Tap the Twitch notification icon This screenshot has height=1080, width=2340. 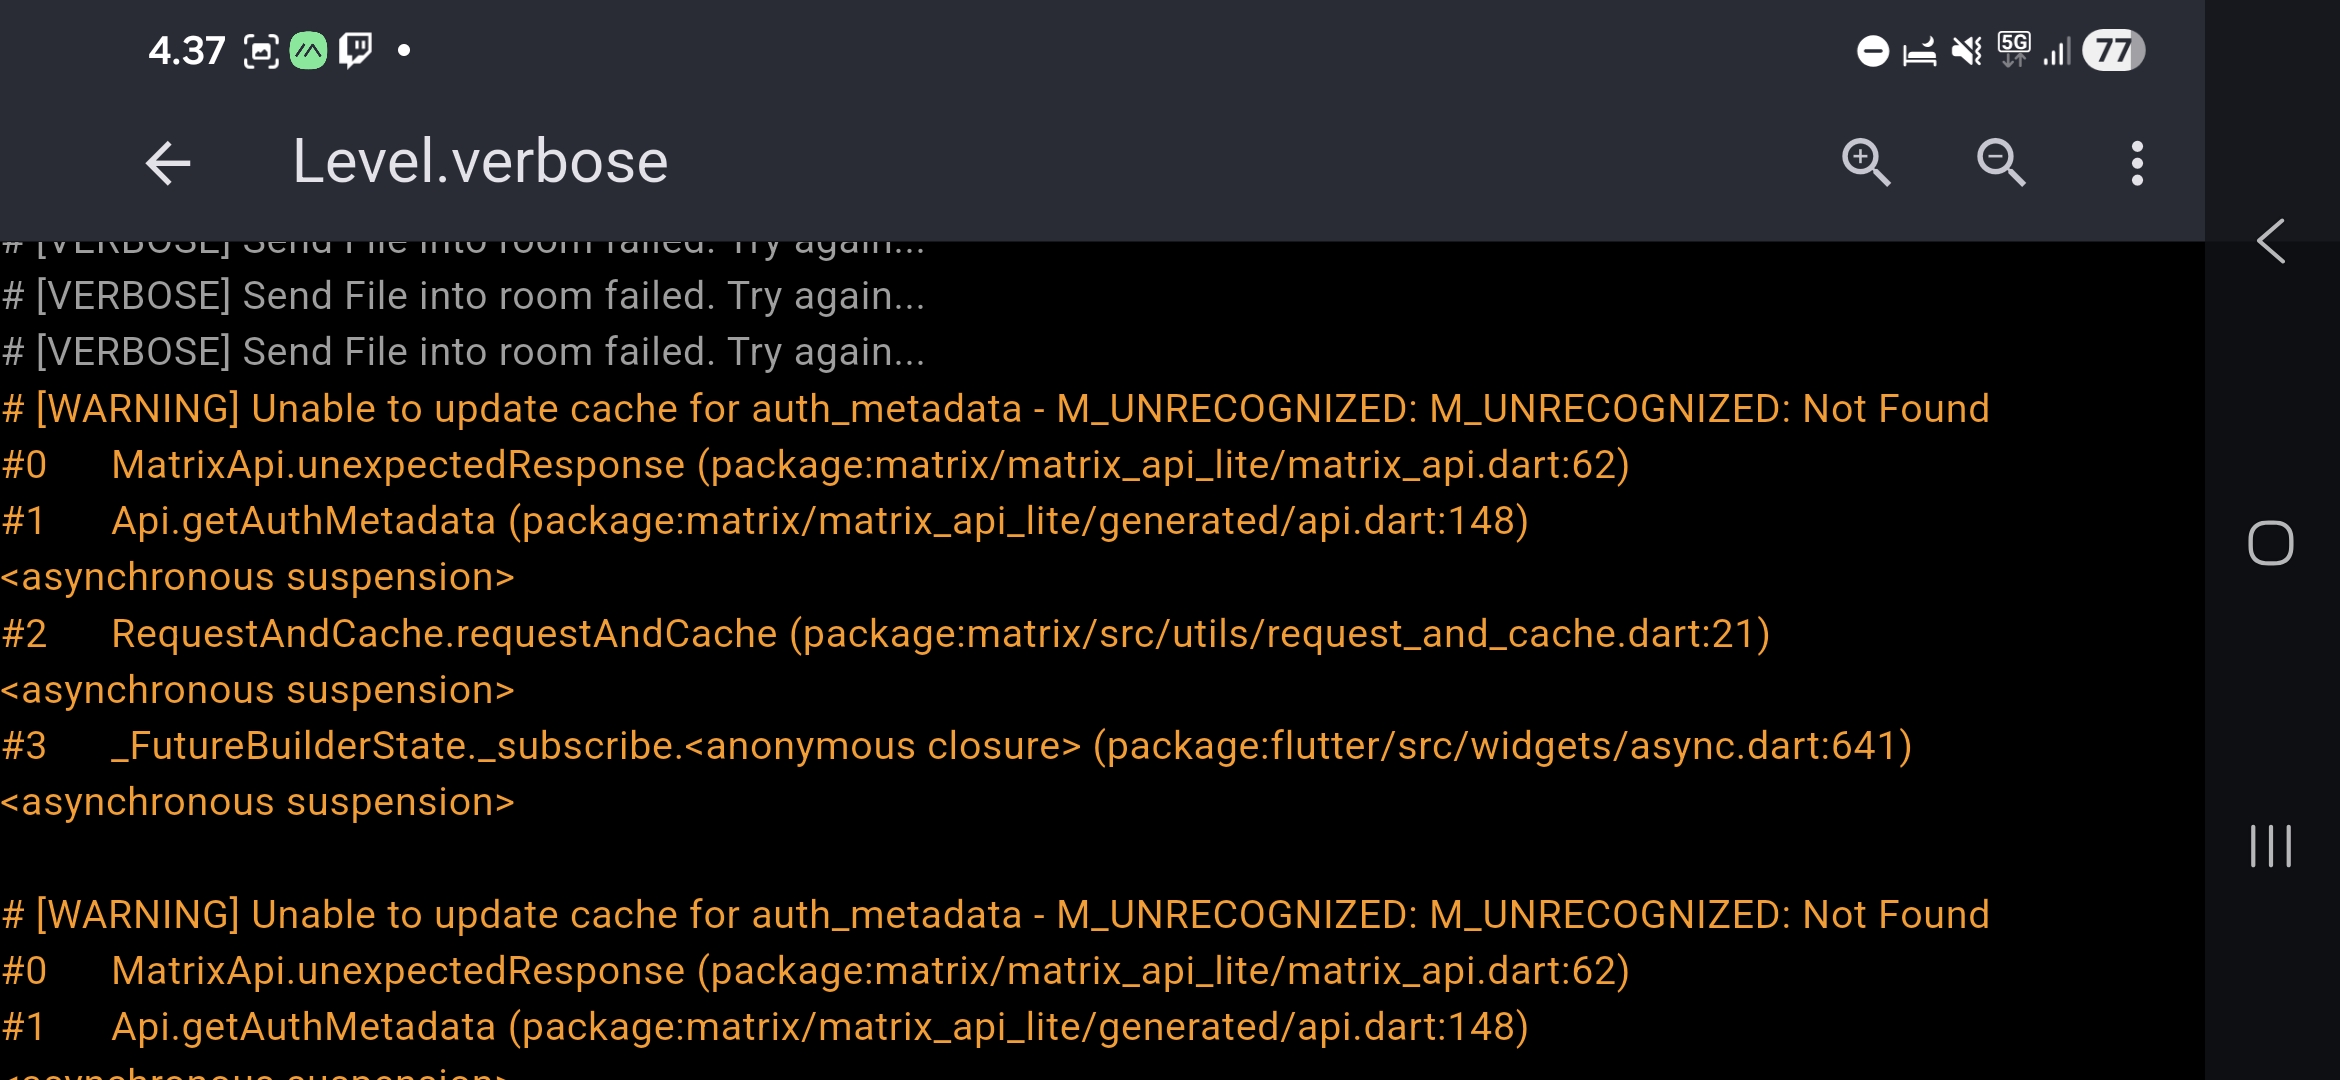(x=355, y=50)
